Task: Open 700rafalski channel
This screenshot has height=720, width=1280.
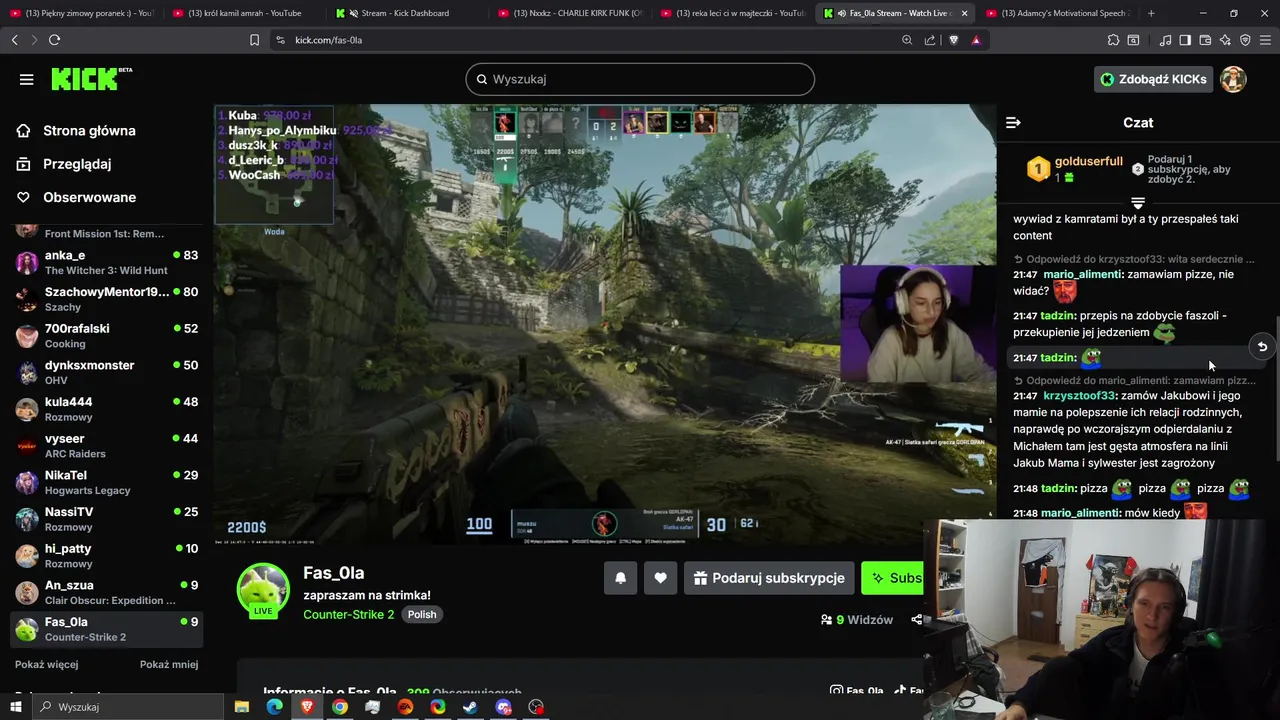Action: [x=107, y=336]
